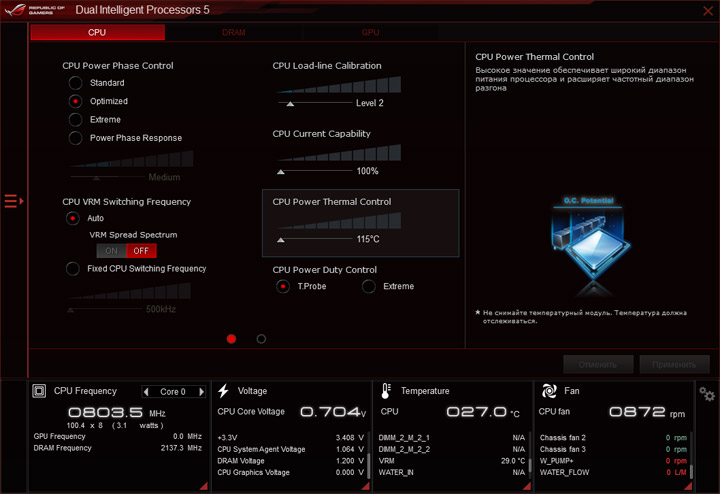Click the GPU Frequency 0.0 MHz row
Viewport: 720px width, 494px height.
(118, 436)
